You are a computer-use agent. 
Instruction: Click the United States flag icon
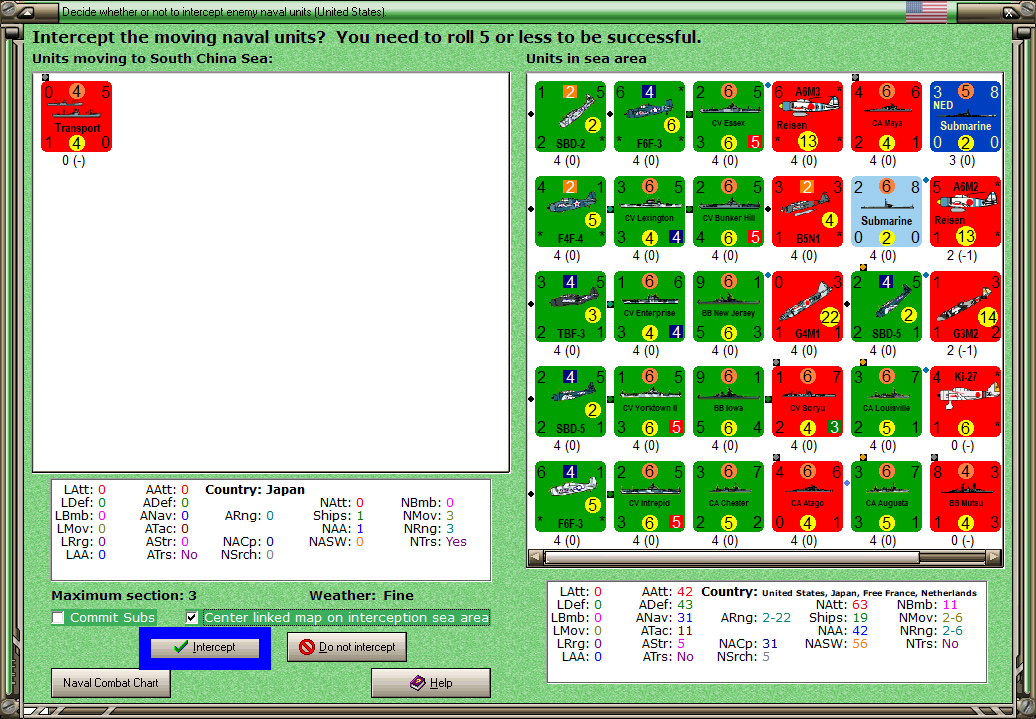926,11
